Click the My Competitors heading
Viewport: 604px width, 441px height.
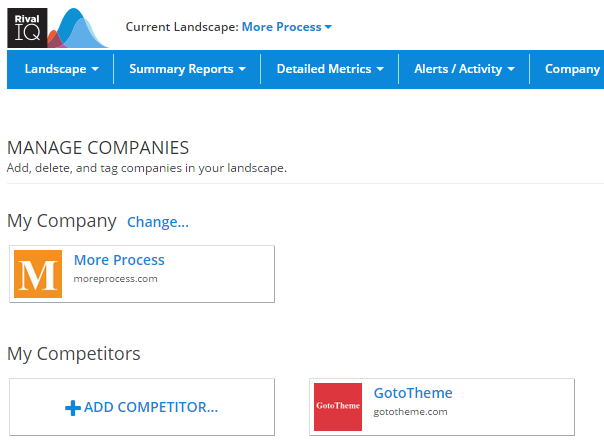74,354
